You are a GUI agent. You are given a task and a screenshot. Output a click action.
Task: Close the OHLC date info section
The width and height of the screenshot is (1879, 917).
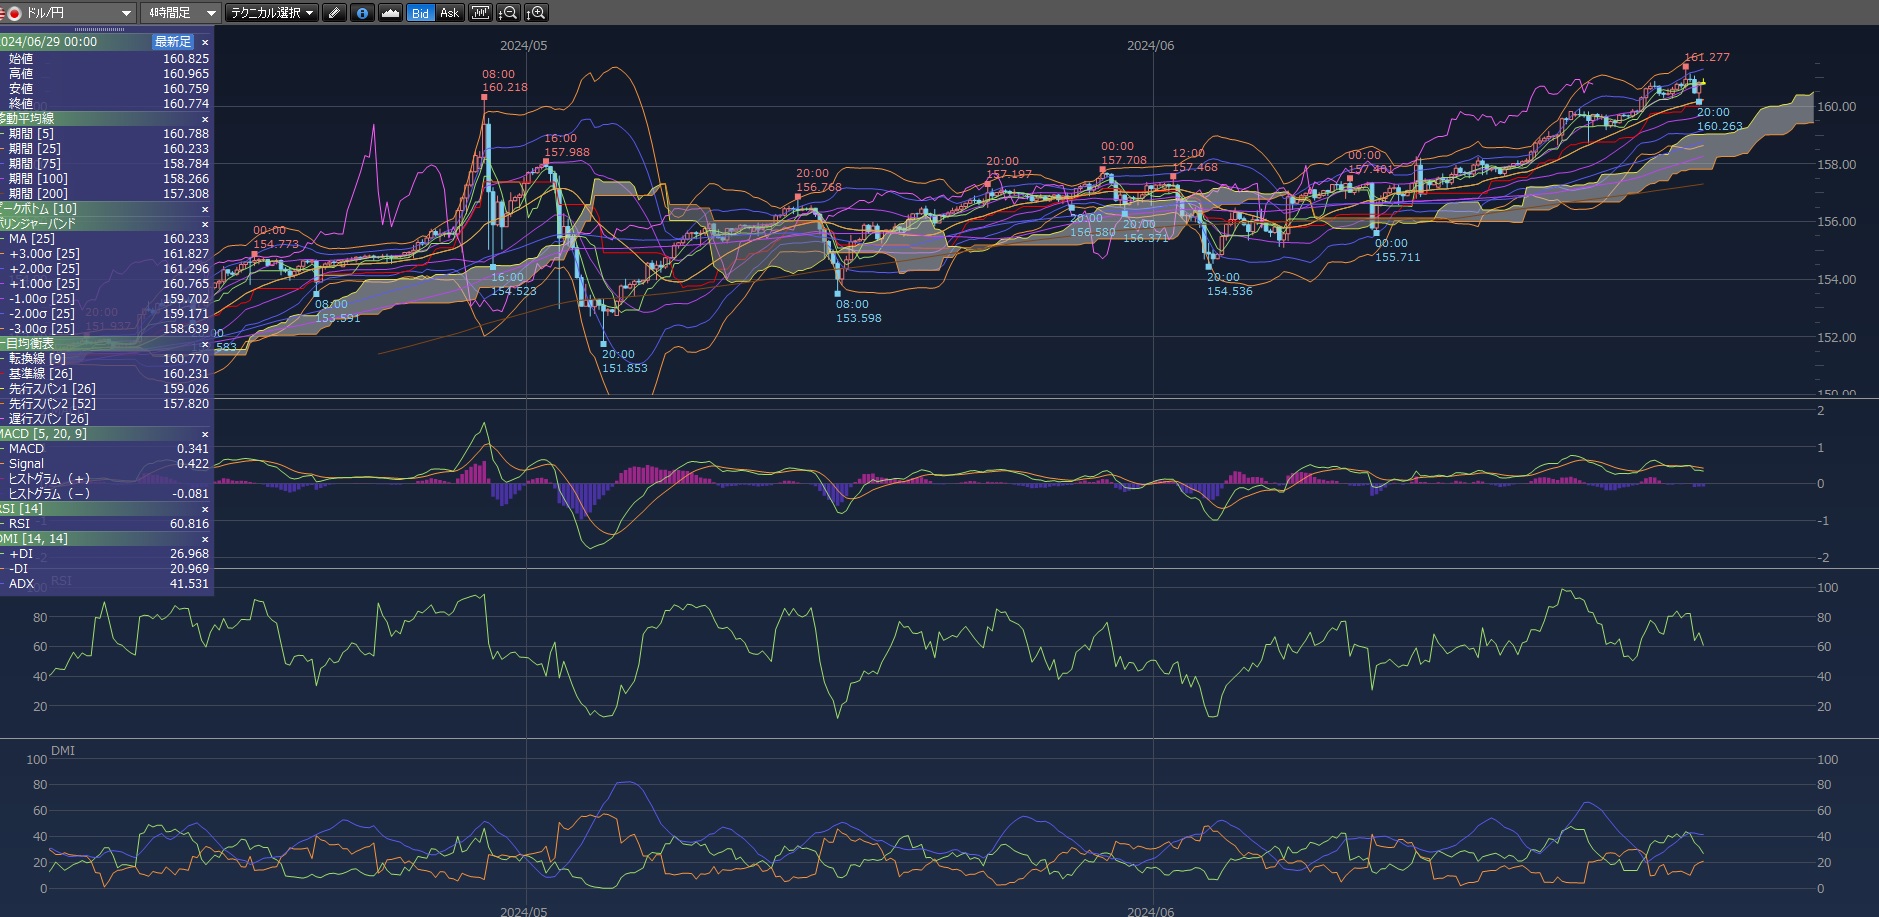205,42
